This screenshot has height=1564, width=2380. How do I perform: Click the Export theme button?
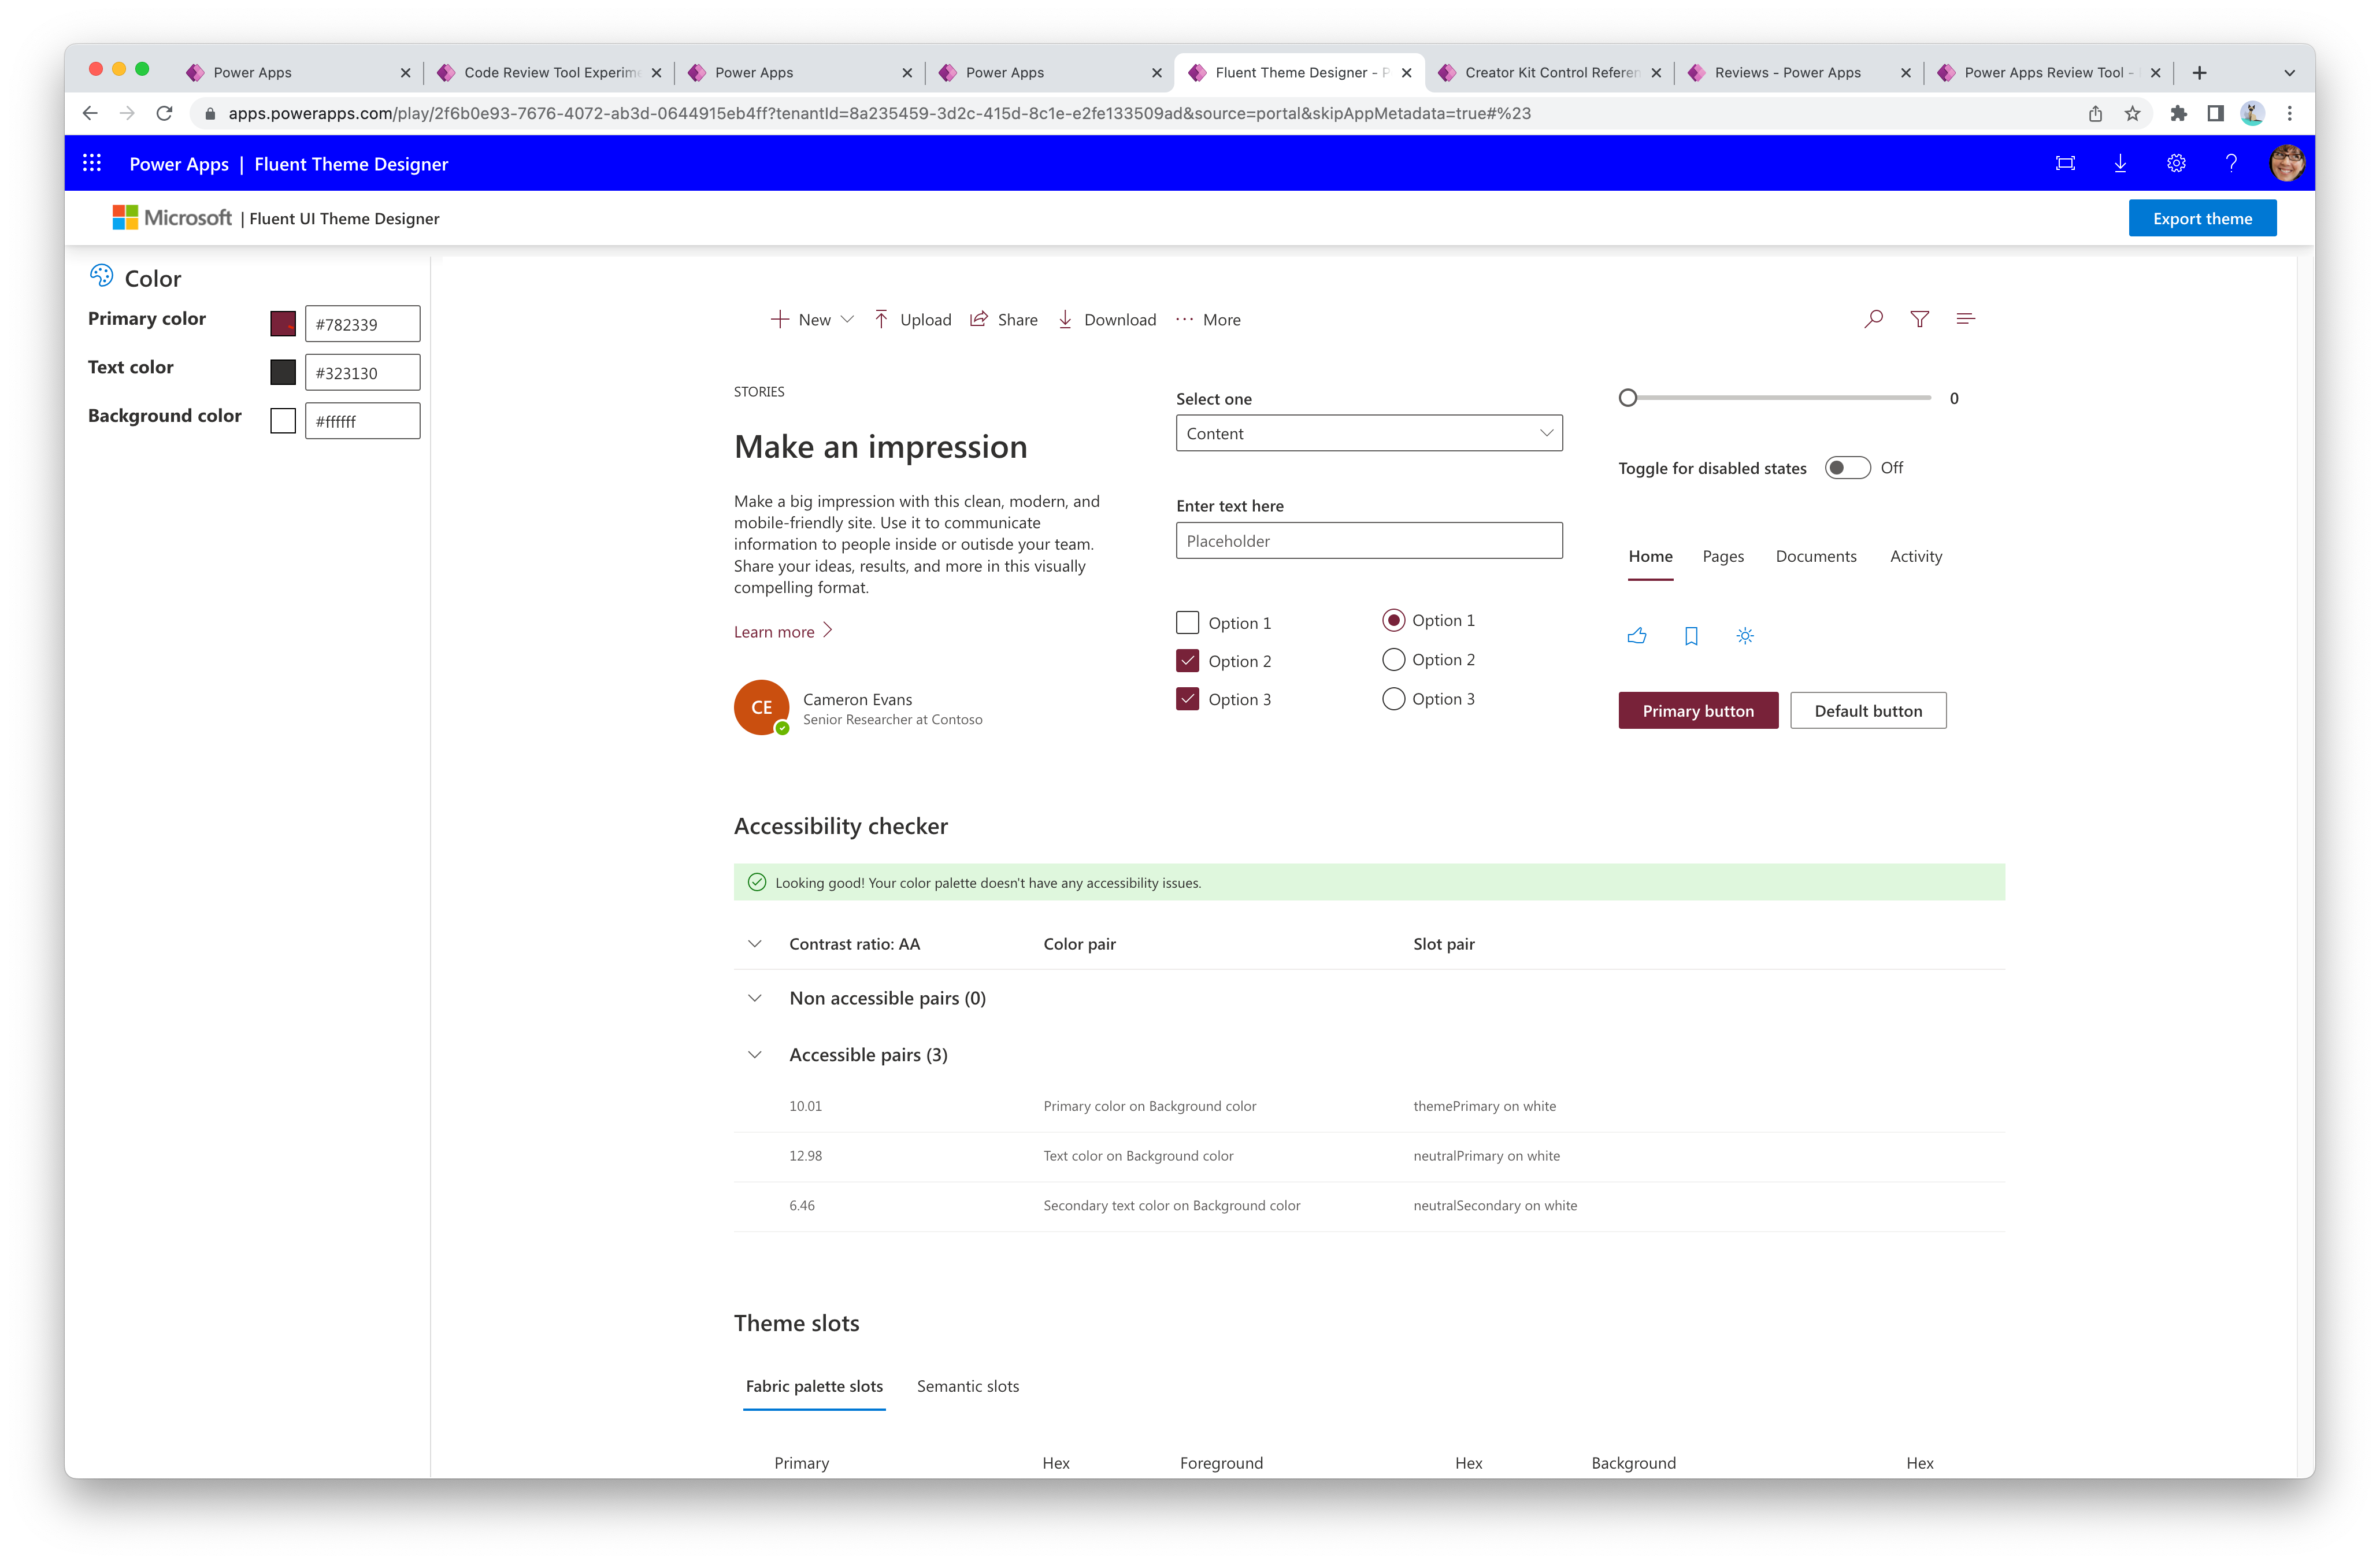point(2204,218)
